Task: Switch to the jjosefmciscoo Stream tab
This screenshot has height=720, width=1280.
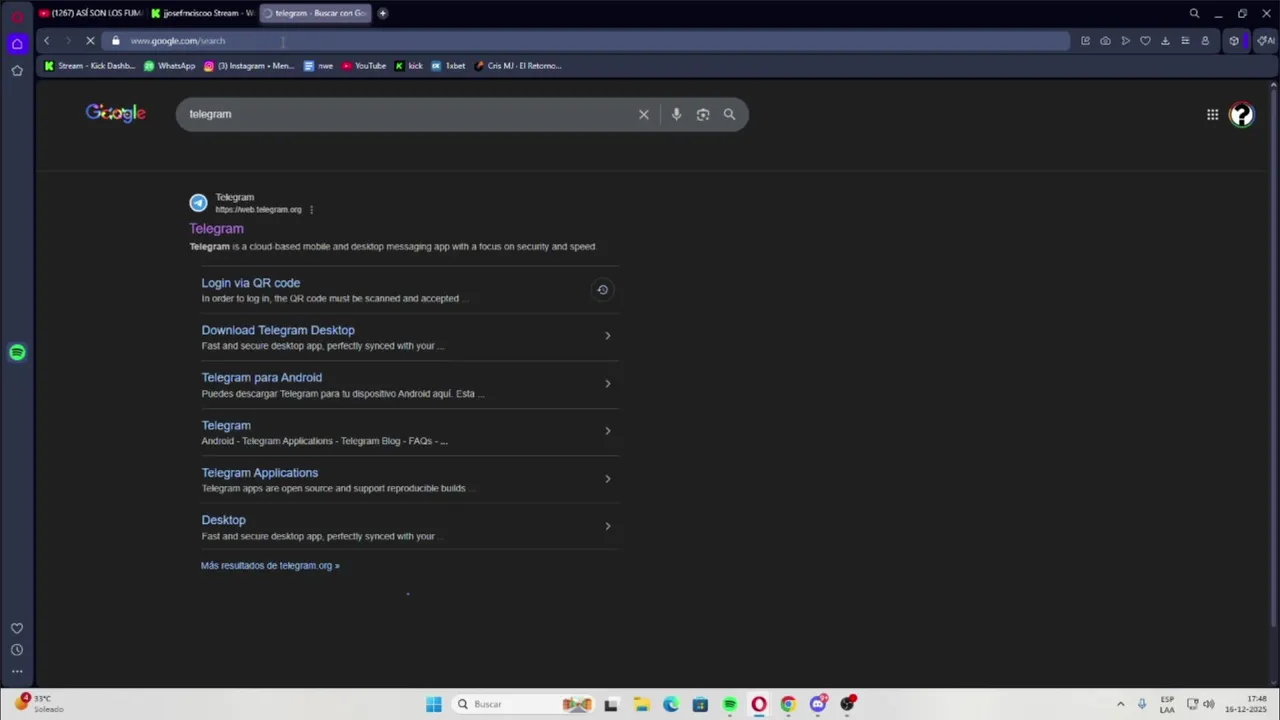Action: 203,13
